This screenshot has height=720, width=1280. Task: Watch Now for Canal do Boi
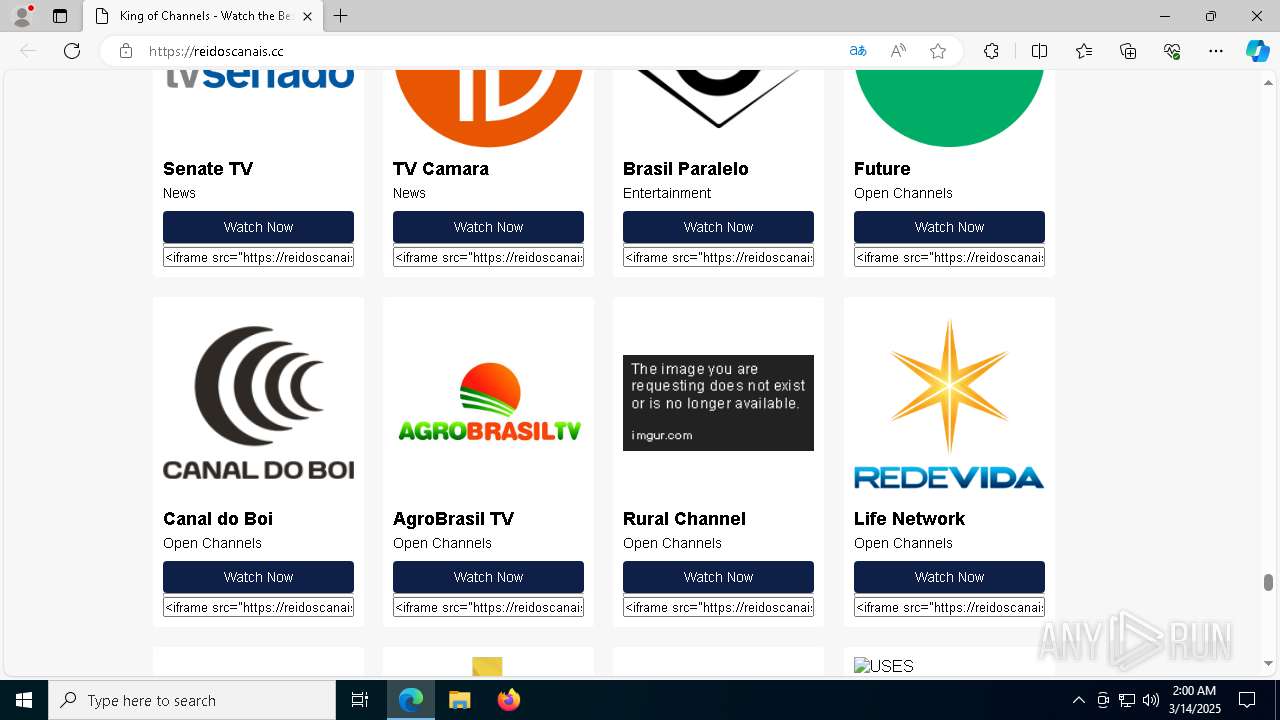pos(258,577)
